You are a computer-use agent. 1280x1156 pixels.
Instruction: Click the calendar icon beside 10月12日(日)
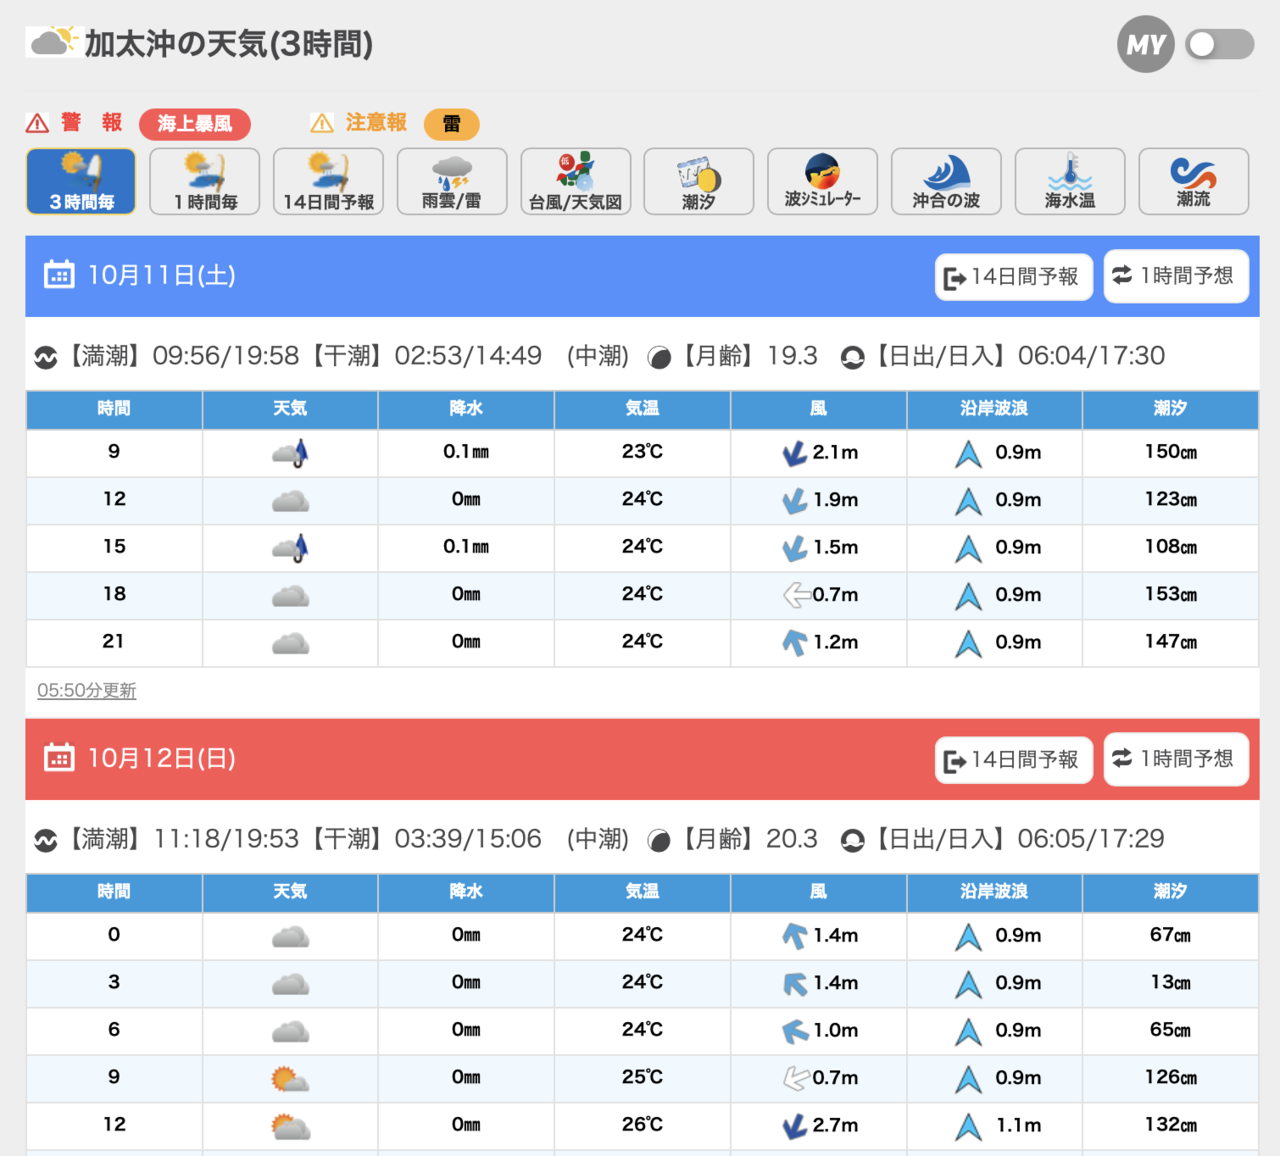click(59, 758)
